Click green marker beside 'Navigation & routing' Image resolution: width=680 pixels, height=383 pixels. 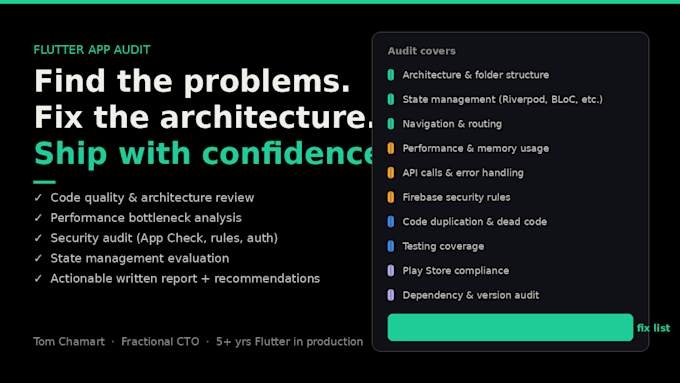coord(391,124)
